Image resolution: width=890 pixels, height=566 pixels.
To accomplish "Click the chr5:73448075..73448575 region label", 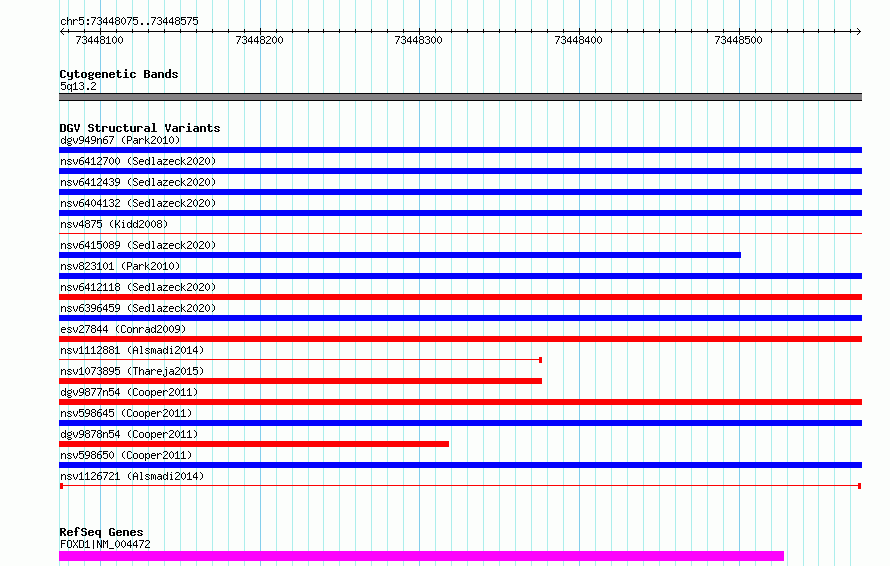I will [x=129, y=21].
